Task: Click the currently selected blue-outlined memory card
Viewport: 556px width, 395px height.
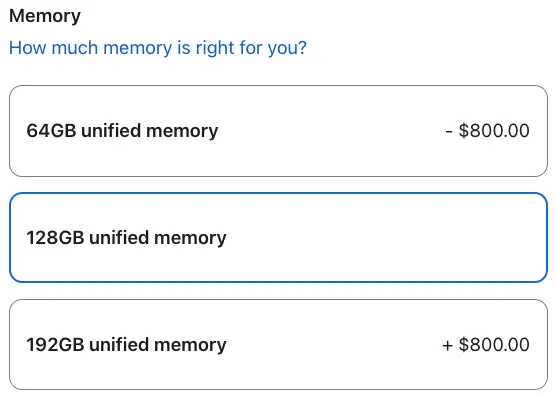Action: coord(278,238)
